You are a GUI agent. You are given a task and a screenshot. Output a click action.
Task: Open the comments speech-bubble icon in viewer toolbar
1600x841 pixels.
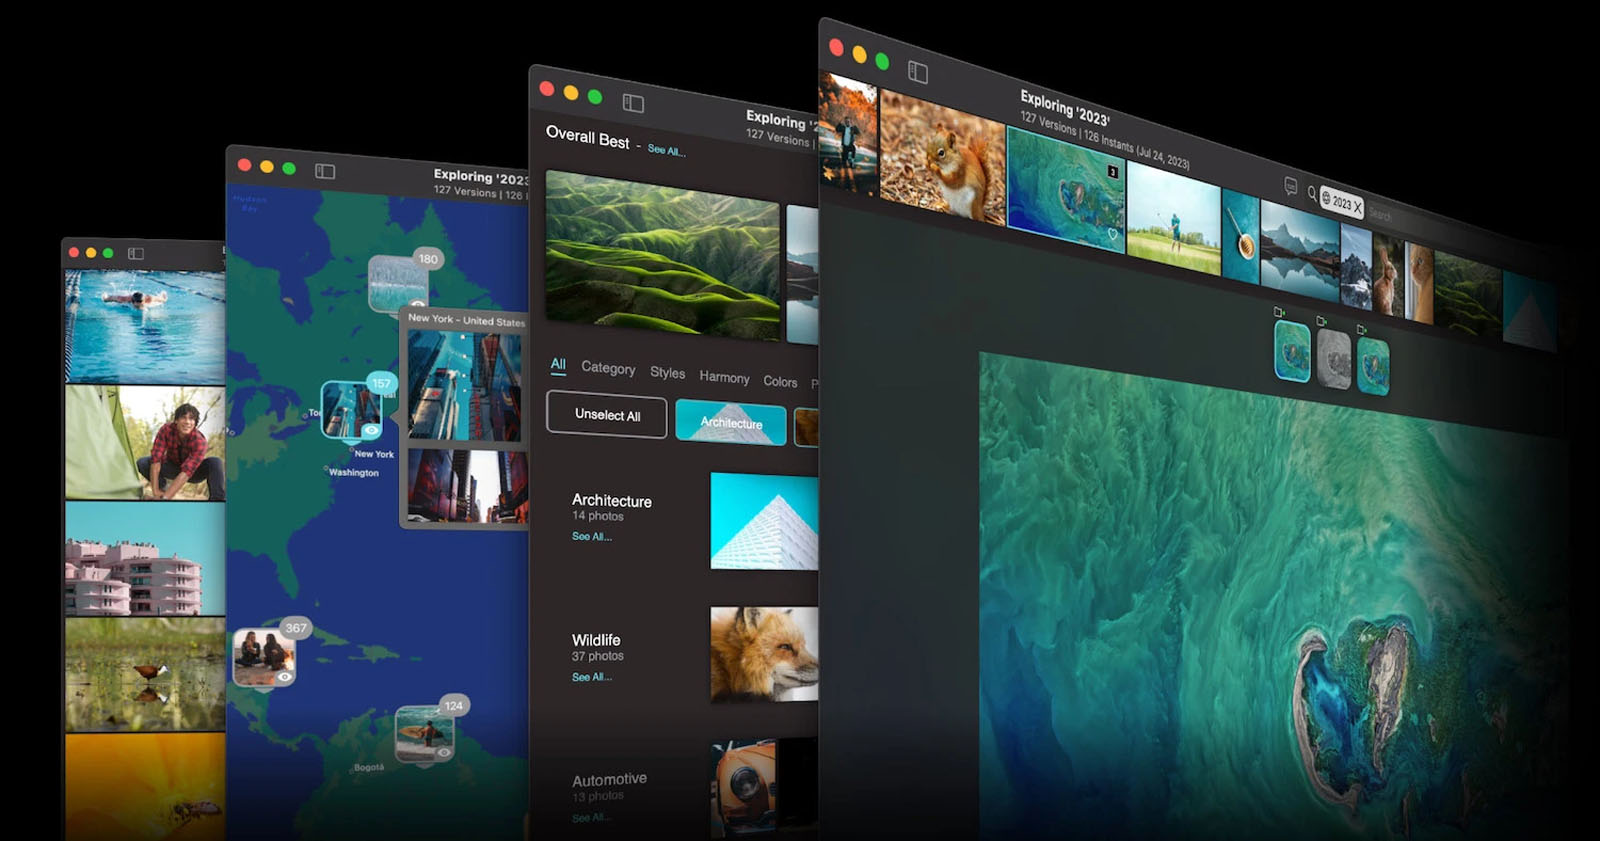click(1290, 186)
